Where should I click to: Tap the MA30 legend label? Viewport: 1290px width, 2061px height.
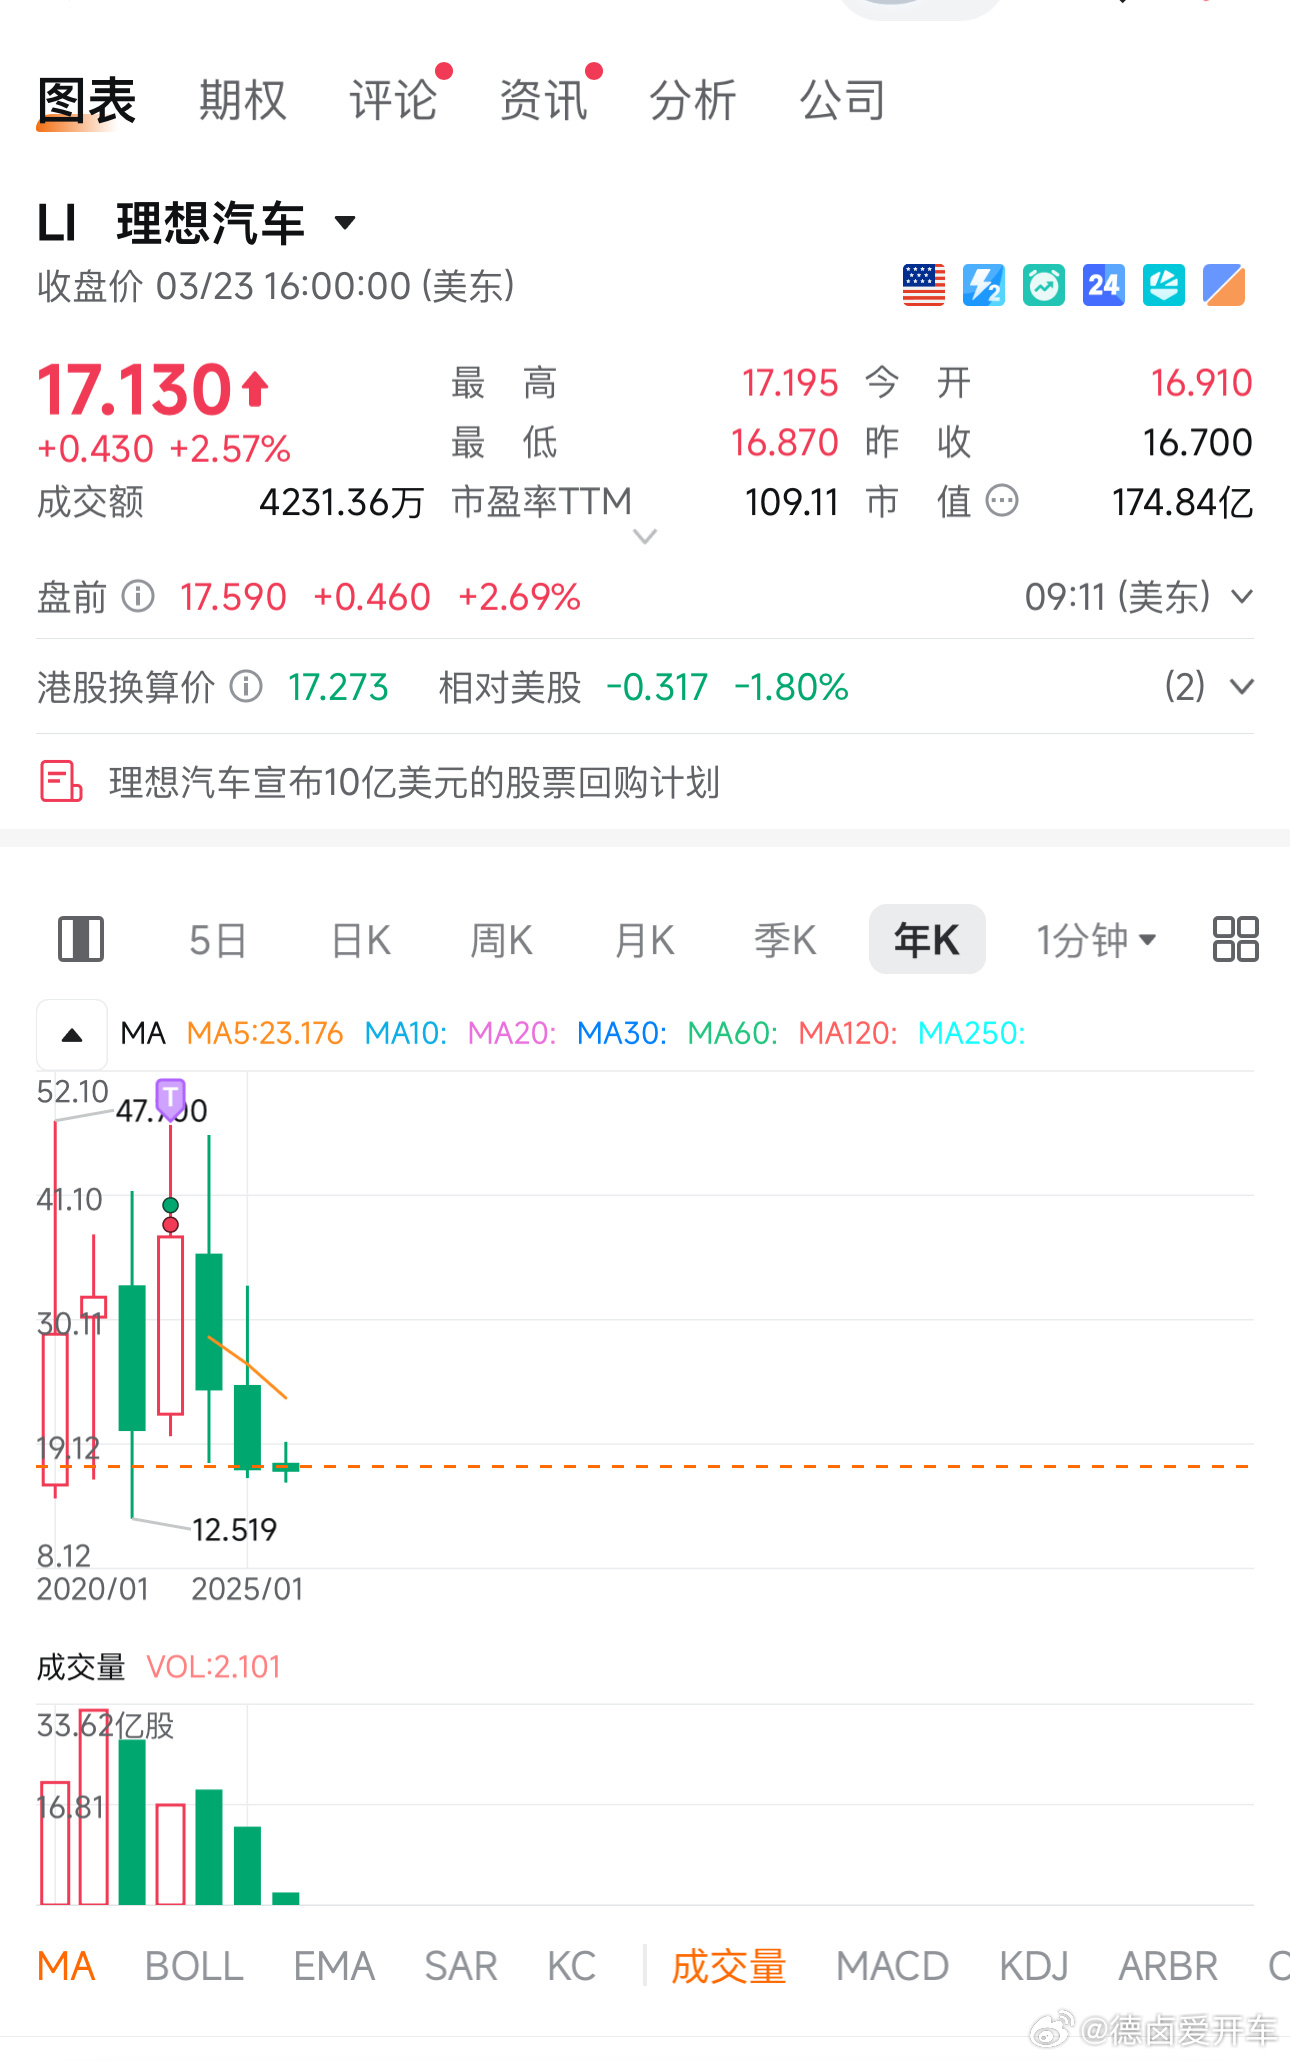pos(622,1033)
